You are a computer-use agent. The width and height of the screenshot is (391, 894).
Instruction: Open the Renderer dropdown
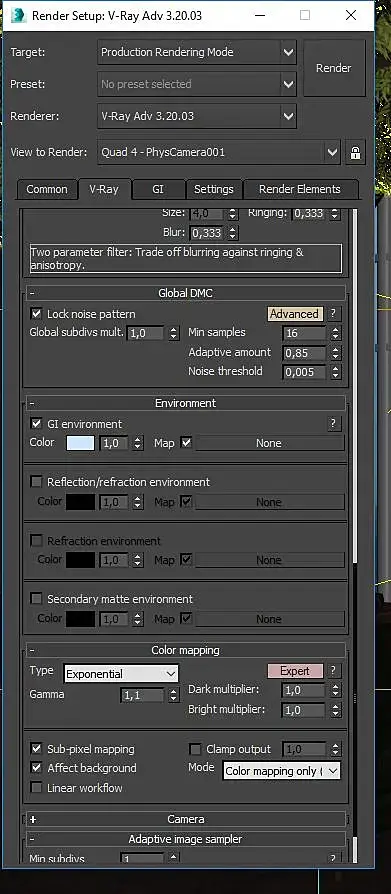[x=197, y=116]
